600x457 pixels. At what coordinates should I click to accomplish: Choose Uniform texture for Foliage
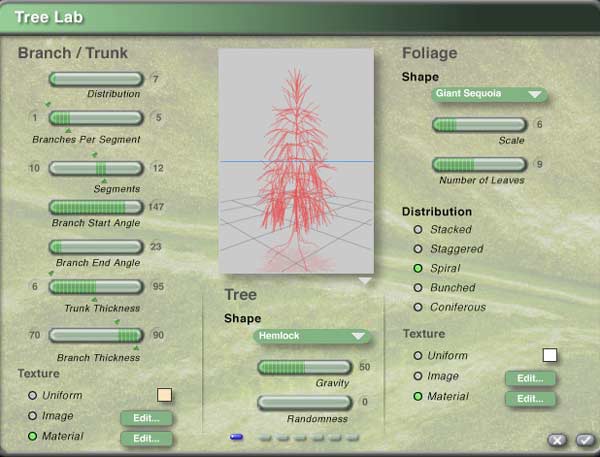(417, 356)
